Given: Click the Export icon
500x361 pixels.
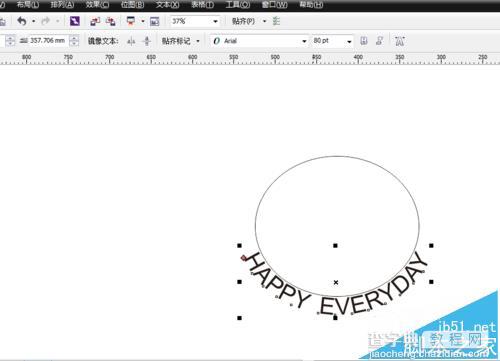Looking at the screenshot, I should click(110, 21).
